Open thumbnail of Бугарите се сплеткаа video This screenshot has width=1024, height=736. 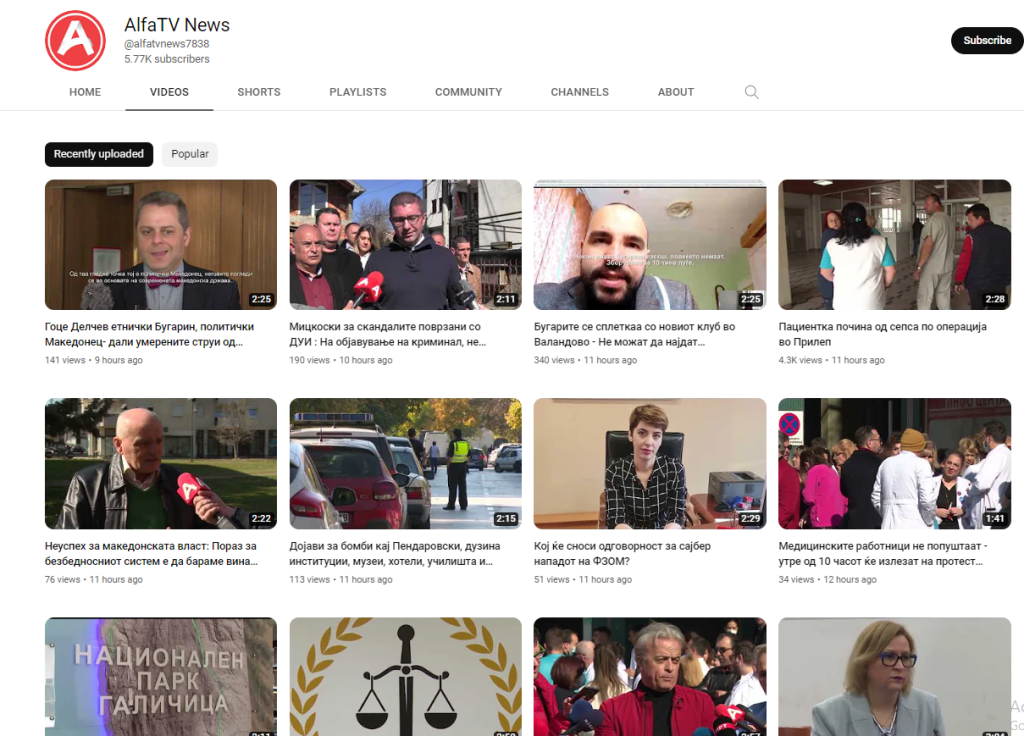[x=650, y=244]
